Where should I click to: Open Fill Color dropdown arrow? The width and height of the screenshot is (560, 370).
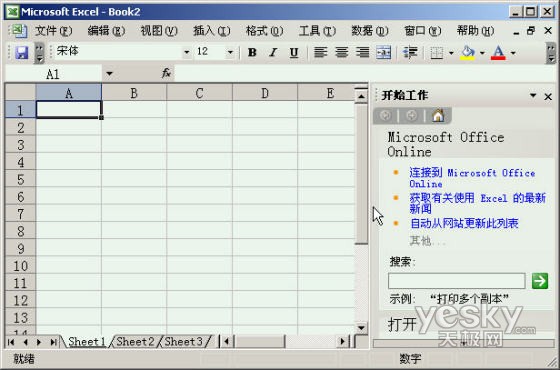(x=482, y=53)
